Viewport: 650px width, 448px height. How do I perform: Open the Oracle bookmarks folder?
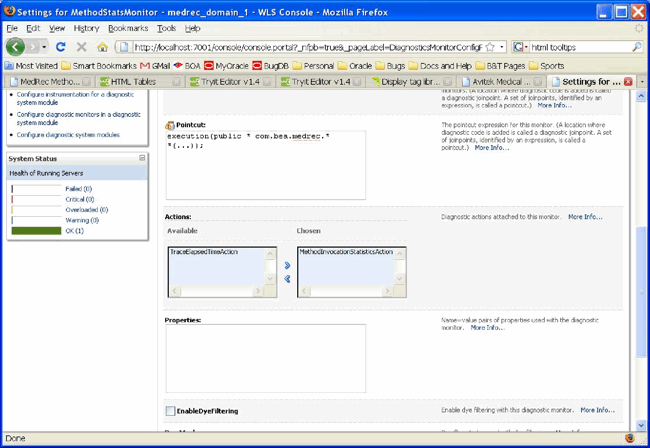click(x=355, y=65)
